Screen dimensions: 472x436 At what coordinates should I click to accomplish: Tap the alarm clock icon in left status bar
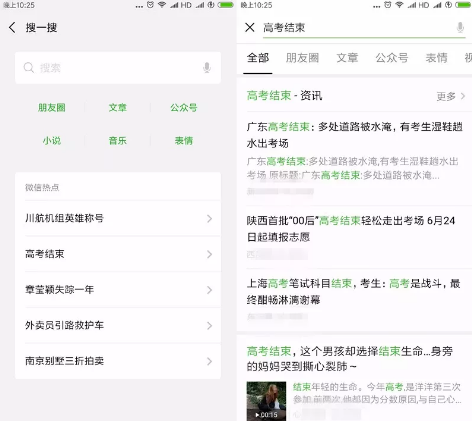click(150, 5)
